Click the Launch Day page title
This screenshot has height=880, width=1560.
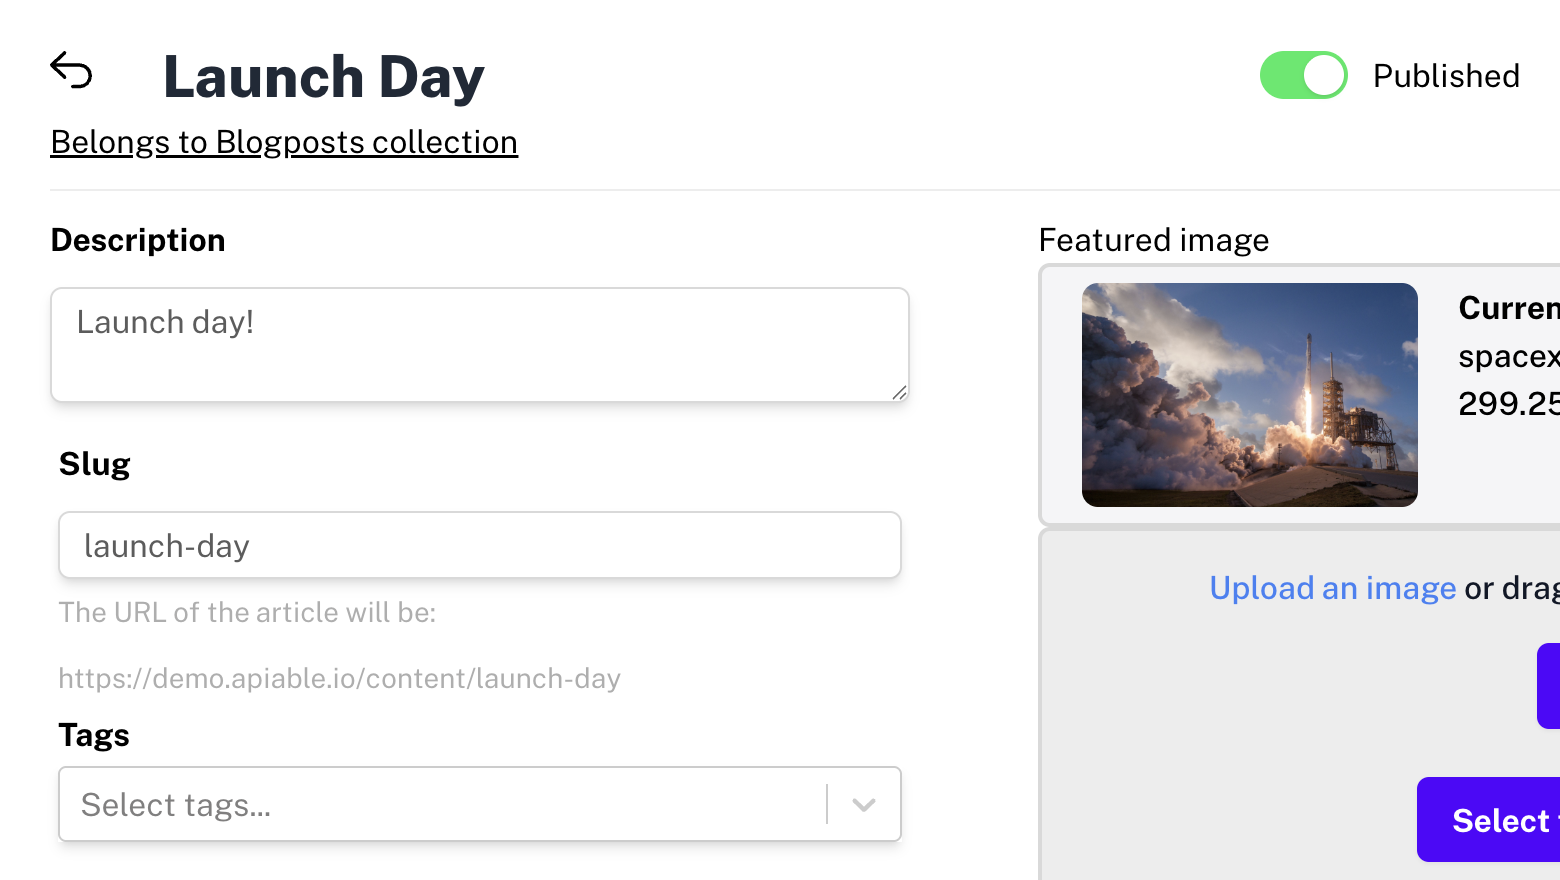[x=323, y=77]
